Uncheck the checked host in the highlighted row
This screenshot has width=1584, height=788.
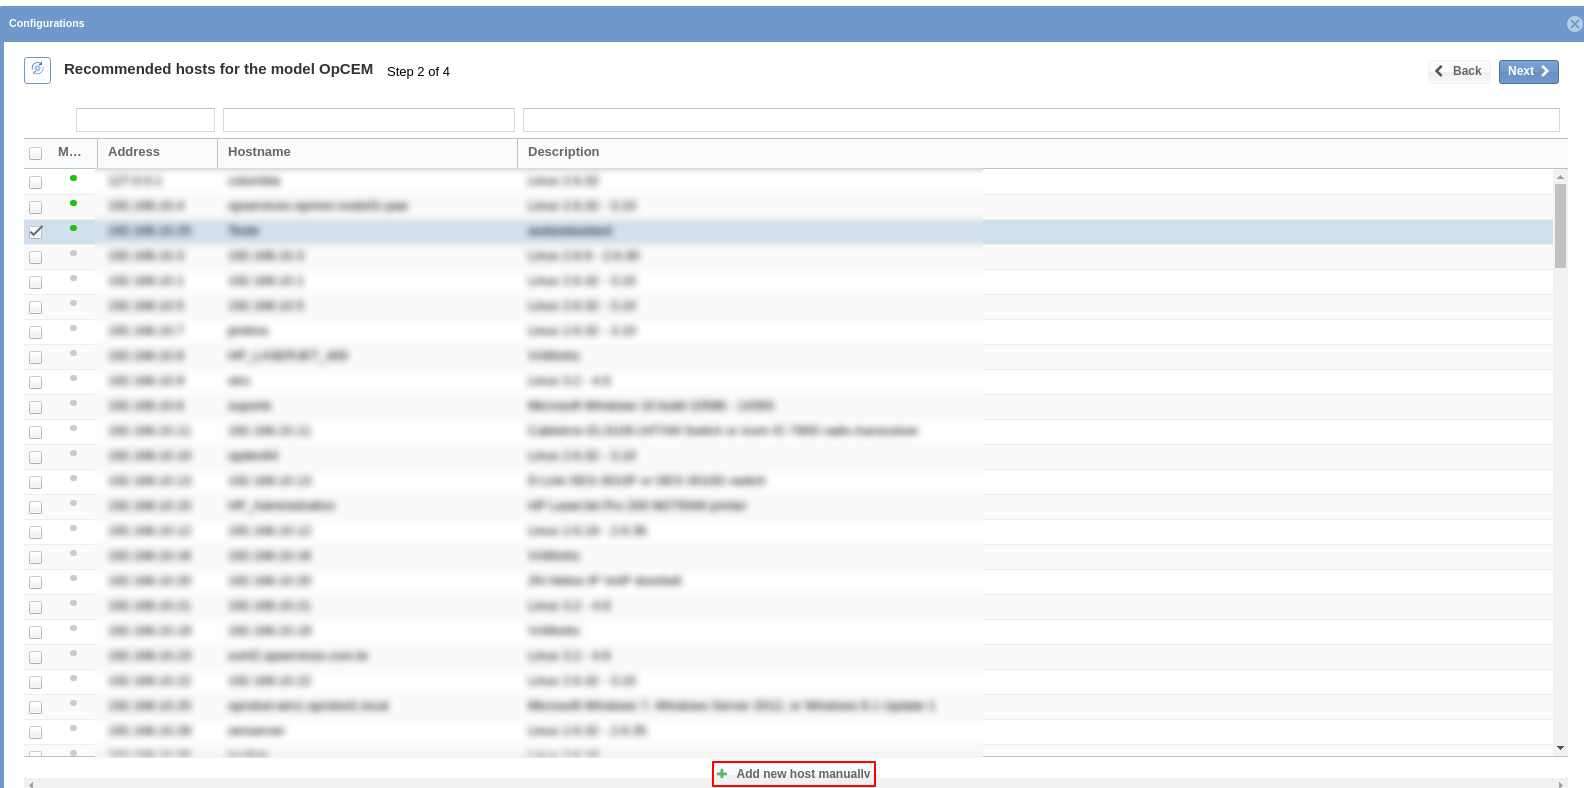[x=36, y=231]
